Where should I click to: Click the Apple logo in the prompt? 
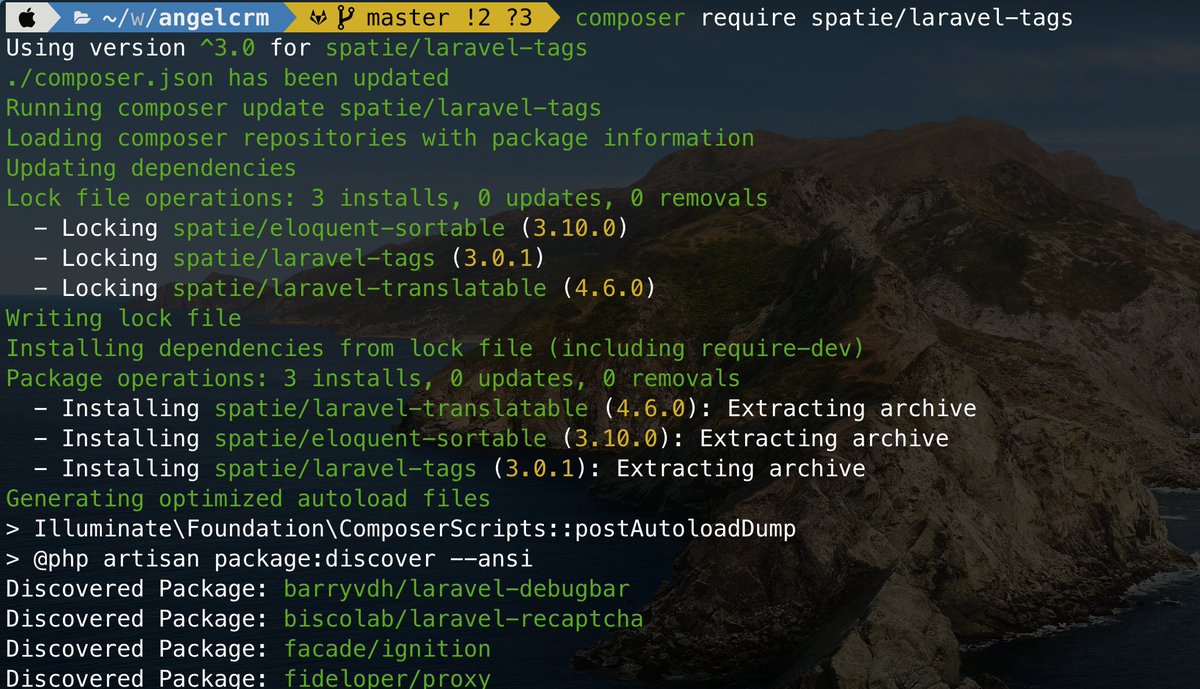coord(27,18)
